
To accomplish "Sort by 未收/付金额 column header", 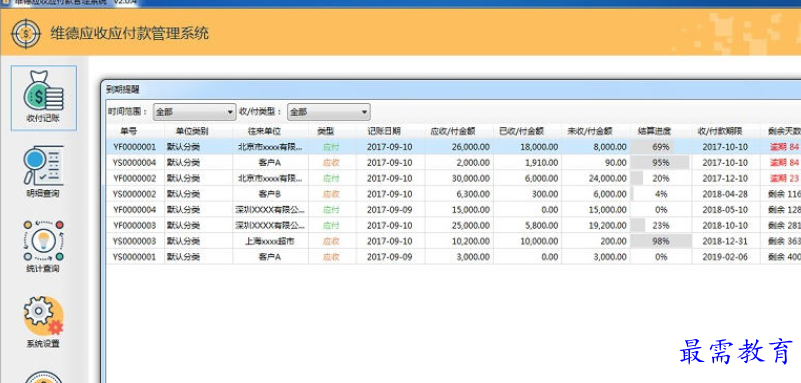I will pos(590,131).
